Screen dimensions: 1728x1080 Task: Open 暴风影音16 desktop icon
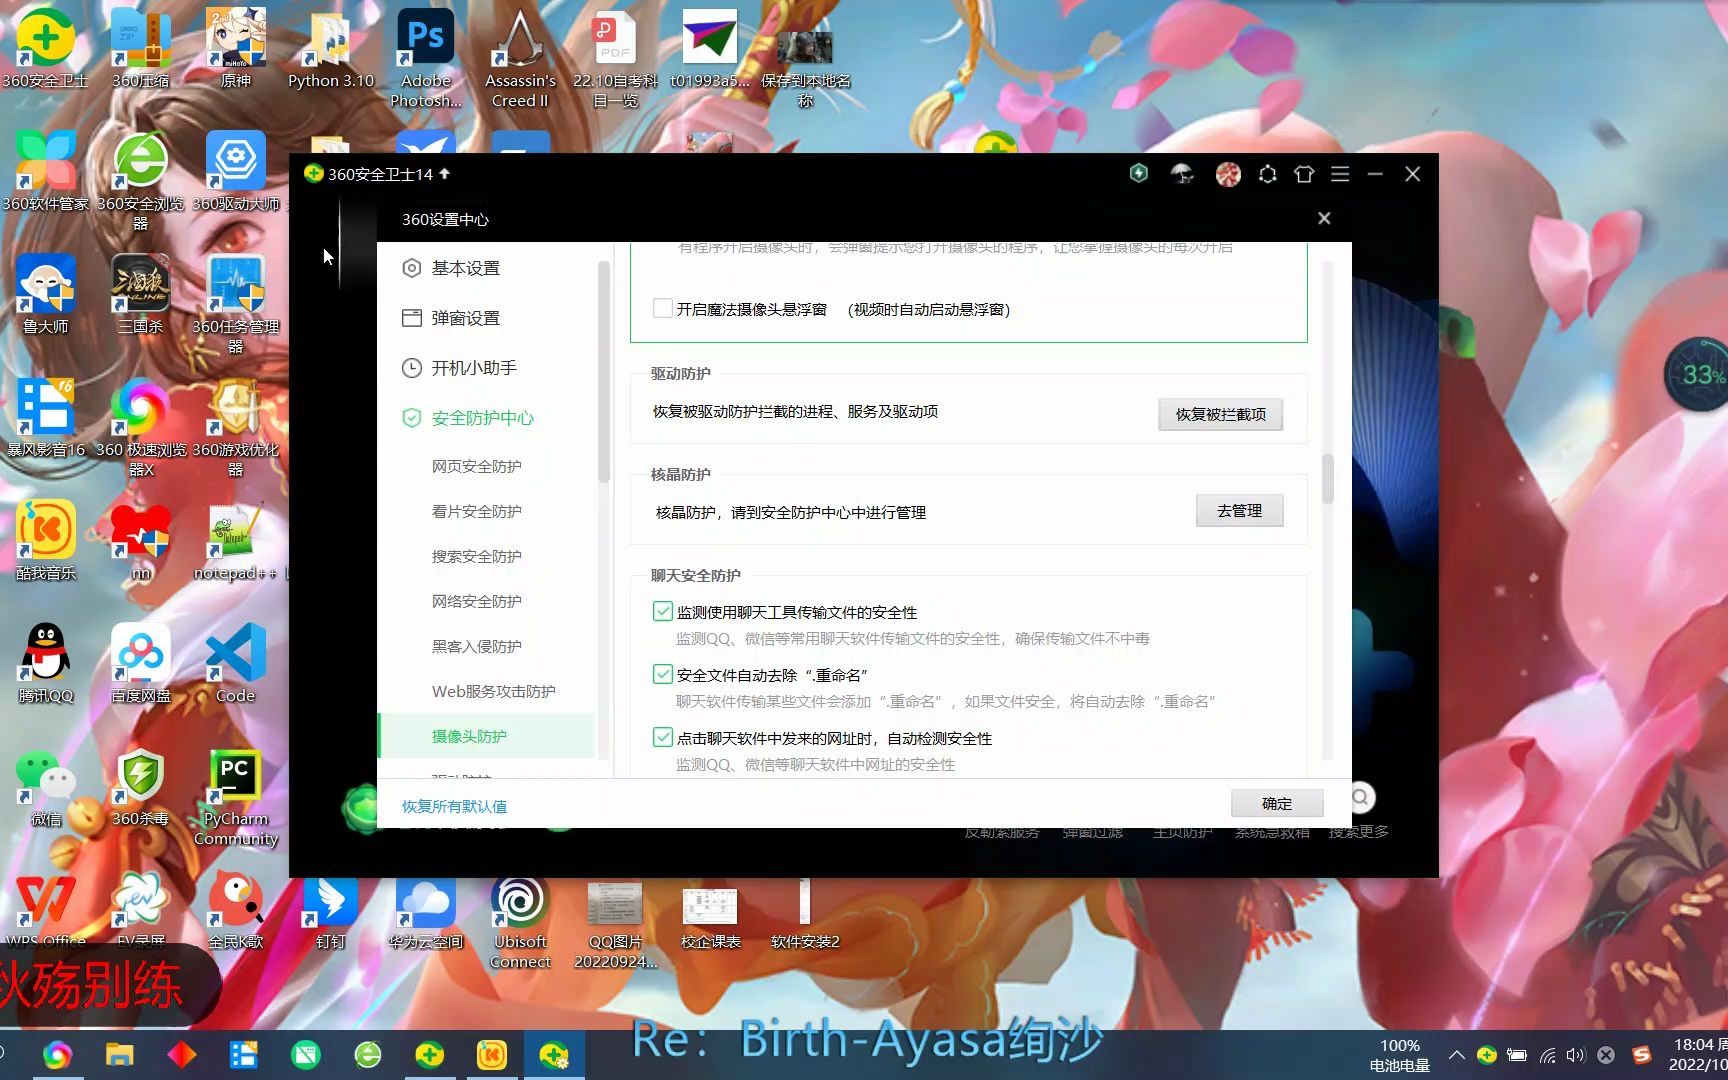pyautogui.click(x=45, y=417)
